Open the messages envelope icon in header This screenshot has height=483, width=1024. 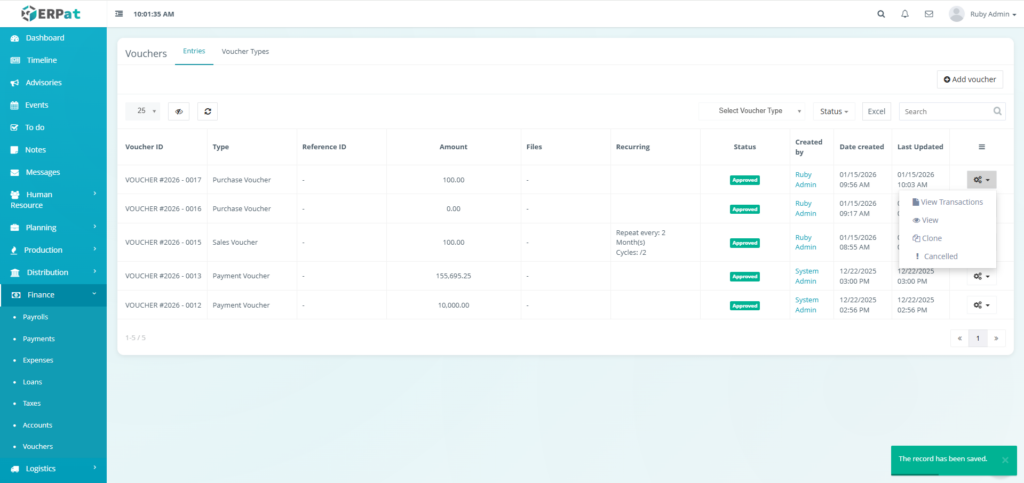(929, 14)
